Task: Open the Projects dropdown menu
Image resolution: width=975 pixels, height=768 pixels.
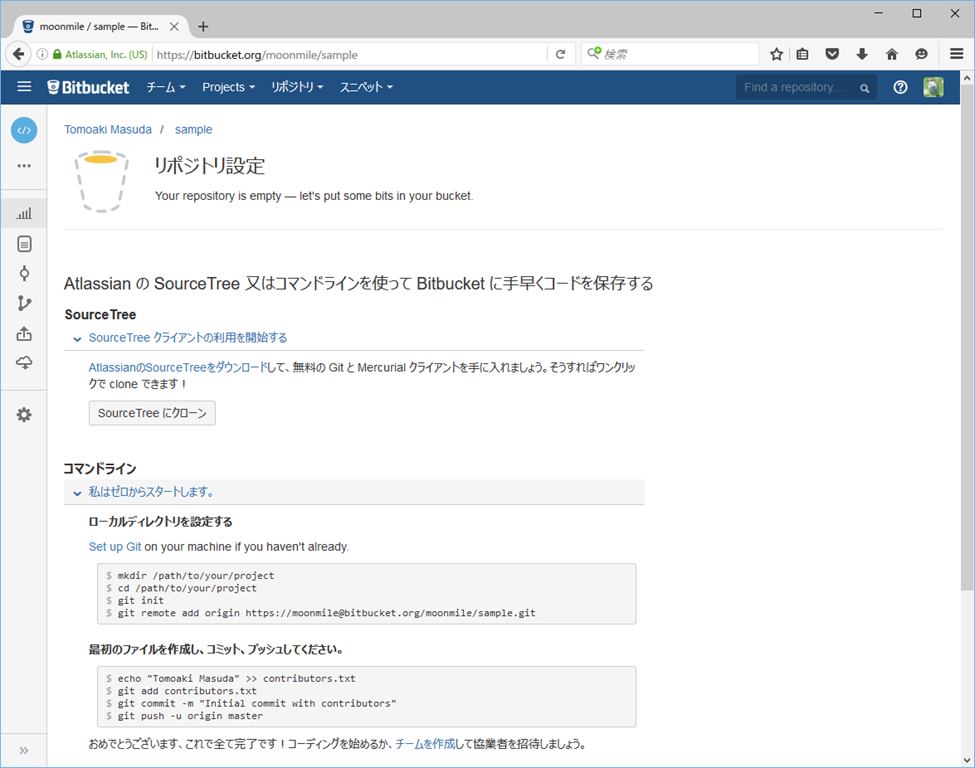Action: pyautogui.click(x=228, y=88)
